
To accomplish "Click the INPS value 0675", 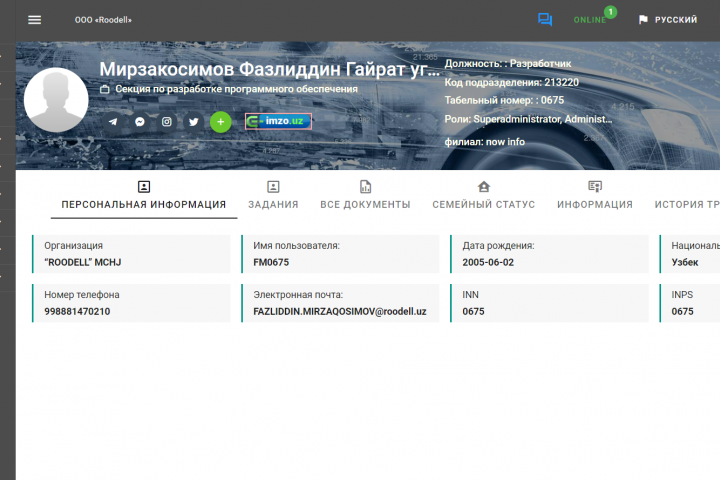I will coord(682,311).
